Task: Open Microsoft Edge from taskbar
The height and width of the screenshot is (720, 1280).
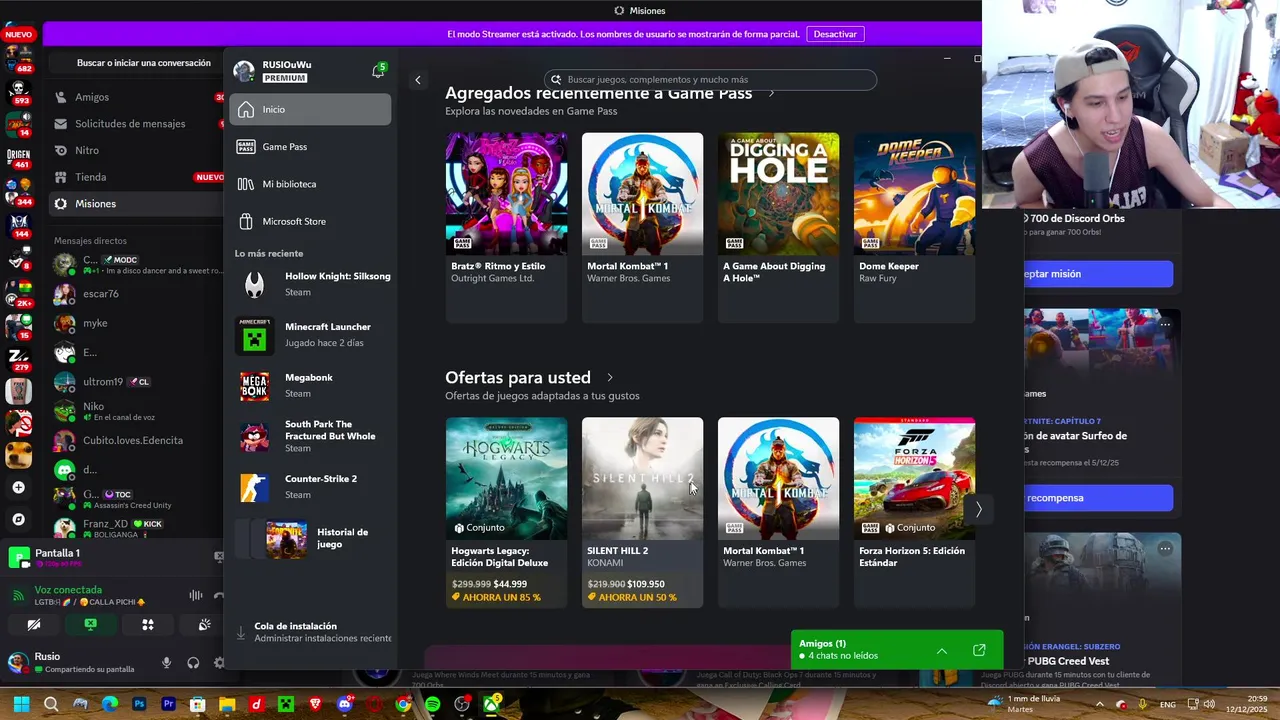Action: pos(110,705)
